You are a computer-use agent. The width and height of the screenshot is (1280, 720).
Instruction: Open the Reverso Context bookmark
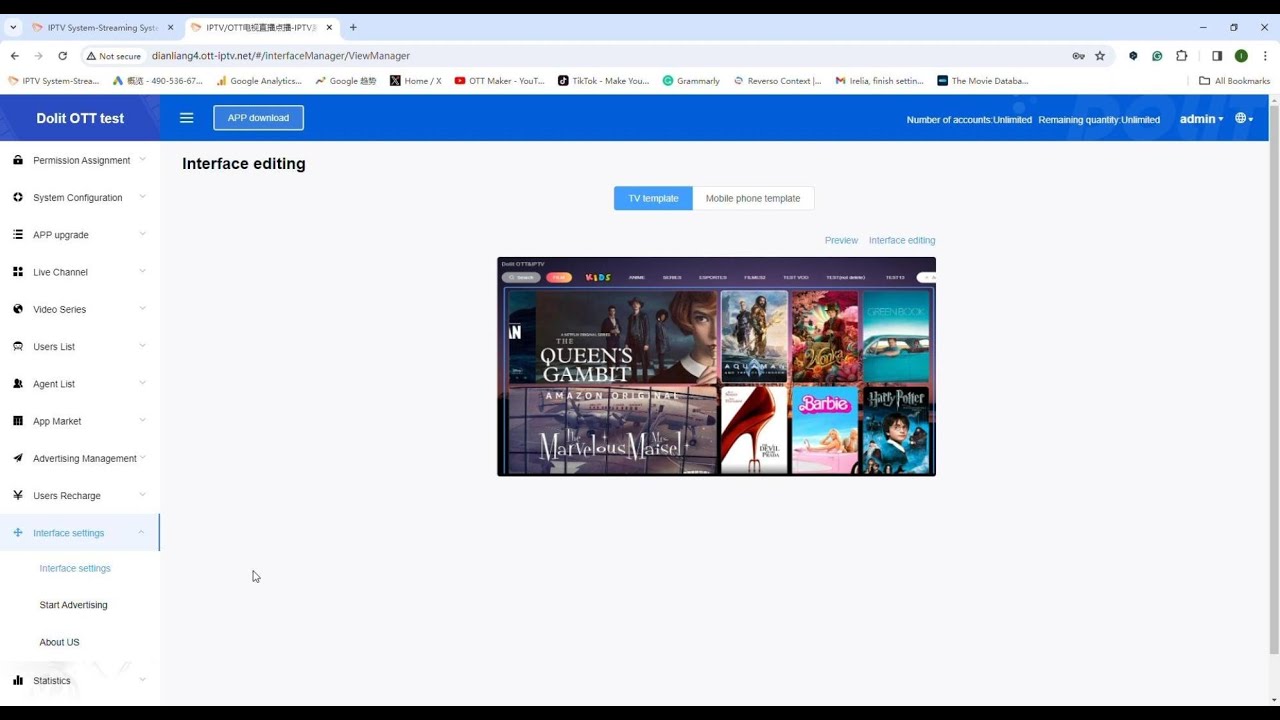coord(777,81)
